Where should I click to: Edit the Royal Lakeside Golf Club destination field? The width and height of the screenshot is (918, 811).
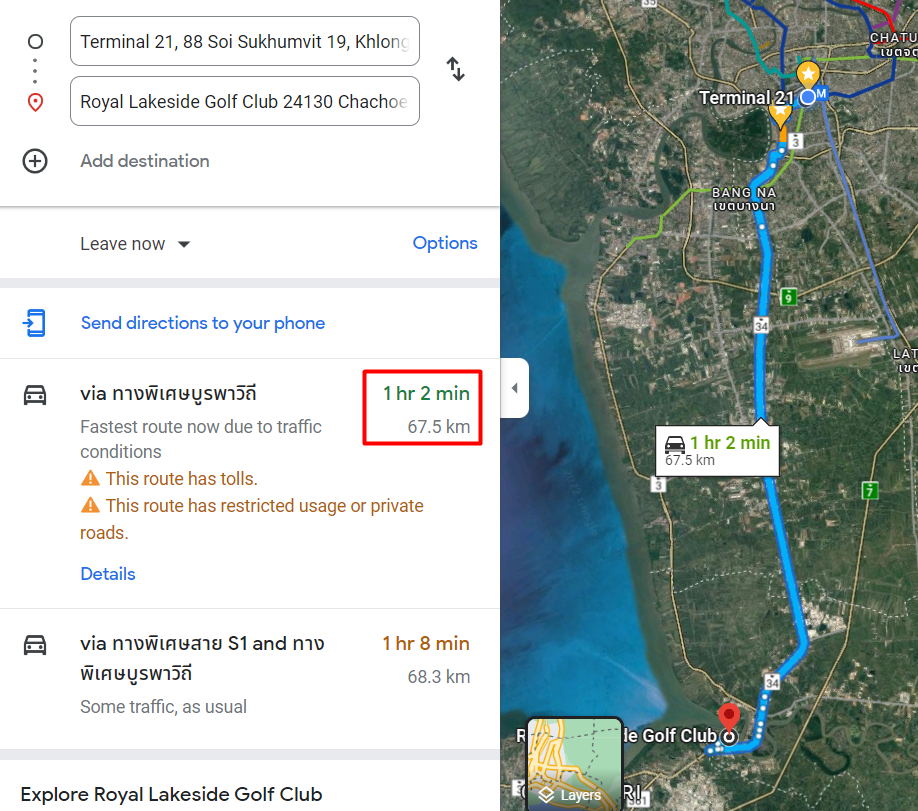pos(245,101)
